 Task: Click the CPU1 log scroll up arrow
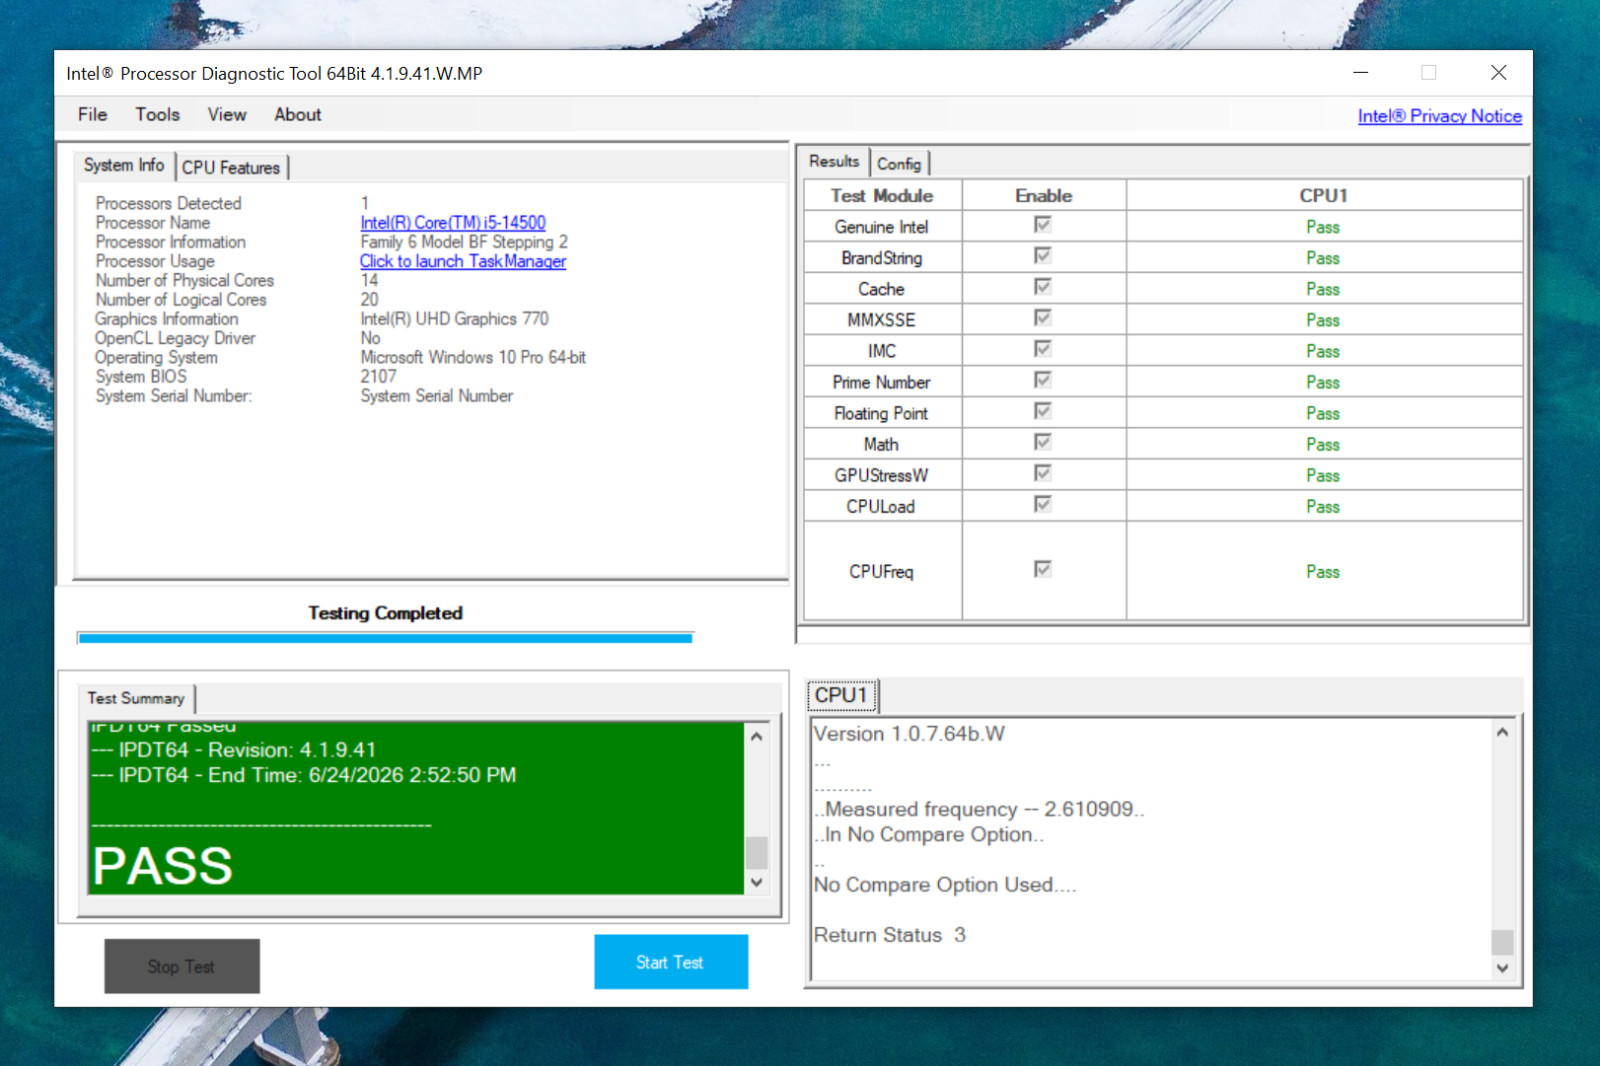click(x=1502, y=732)
